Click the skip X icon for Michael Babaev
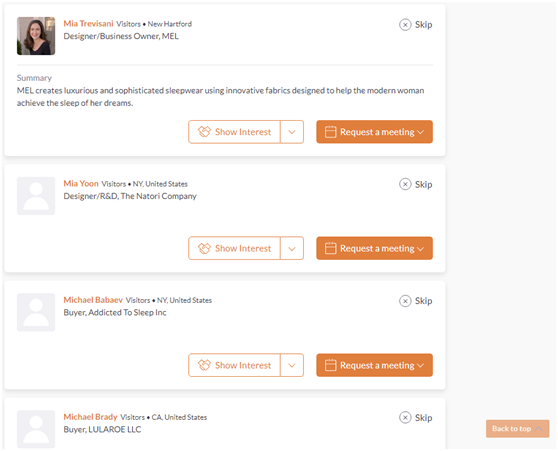Viewport: 558px width, 451px height. click(405, 301)
